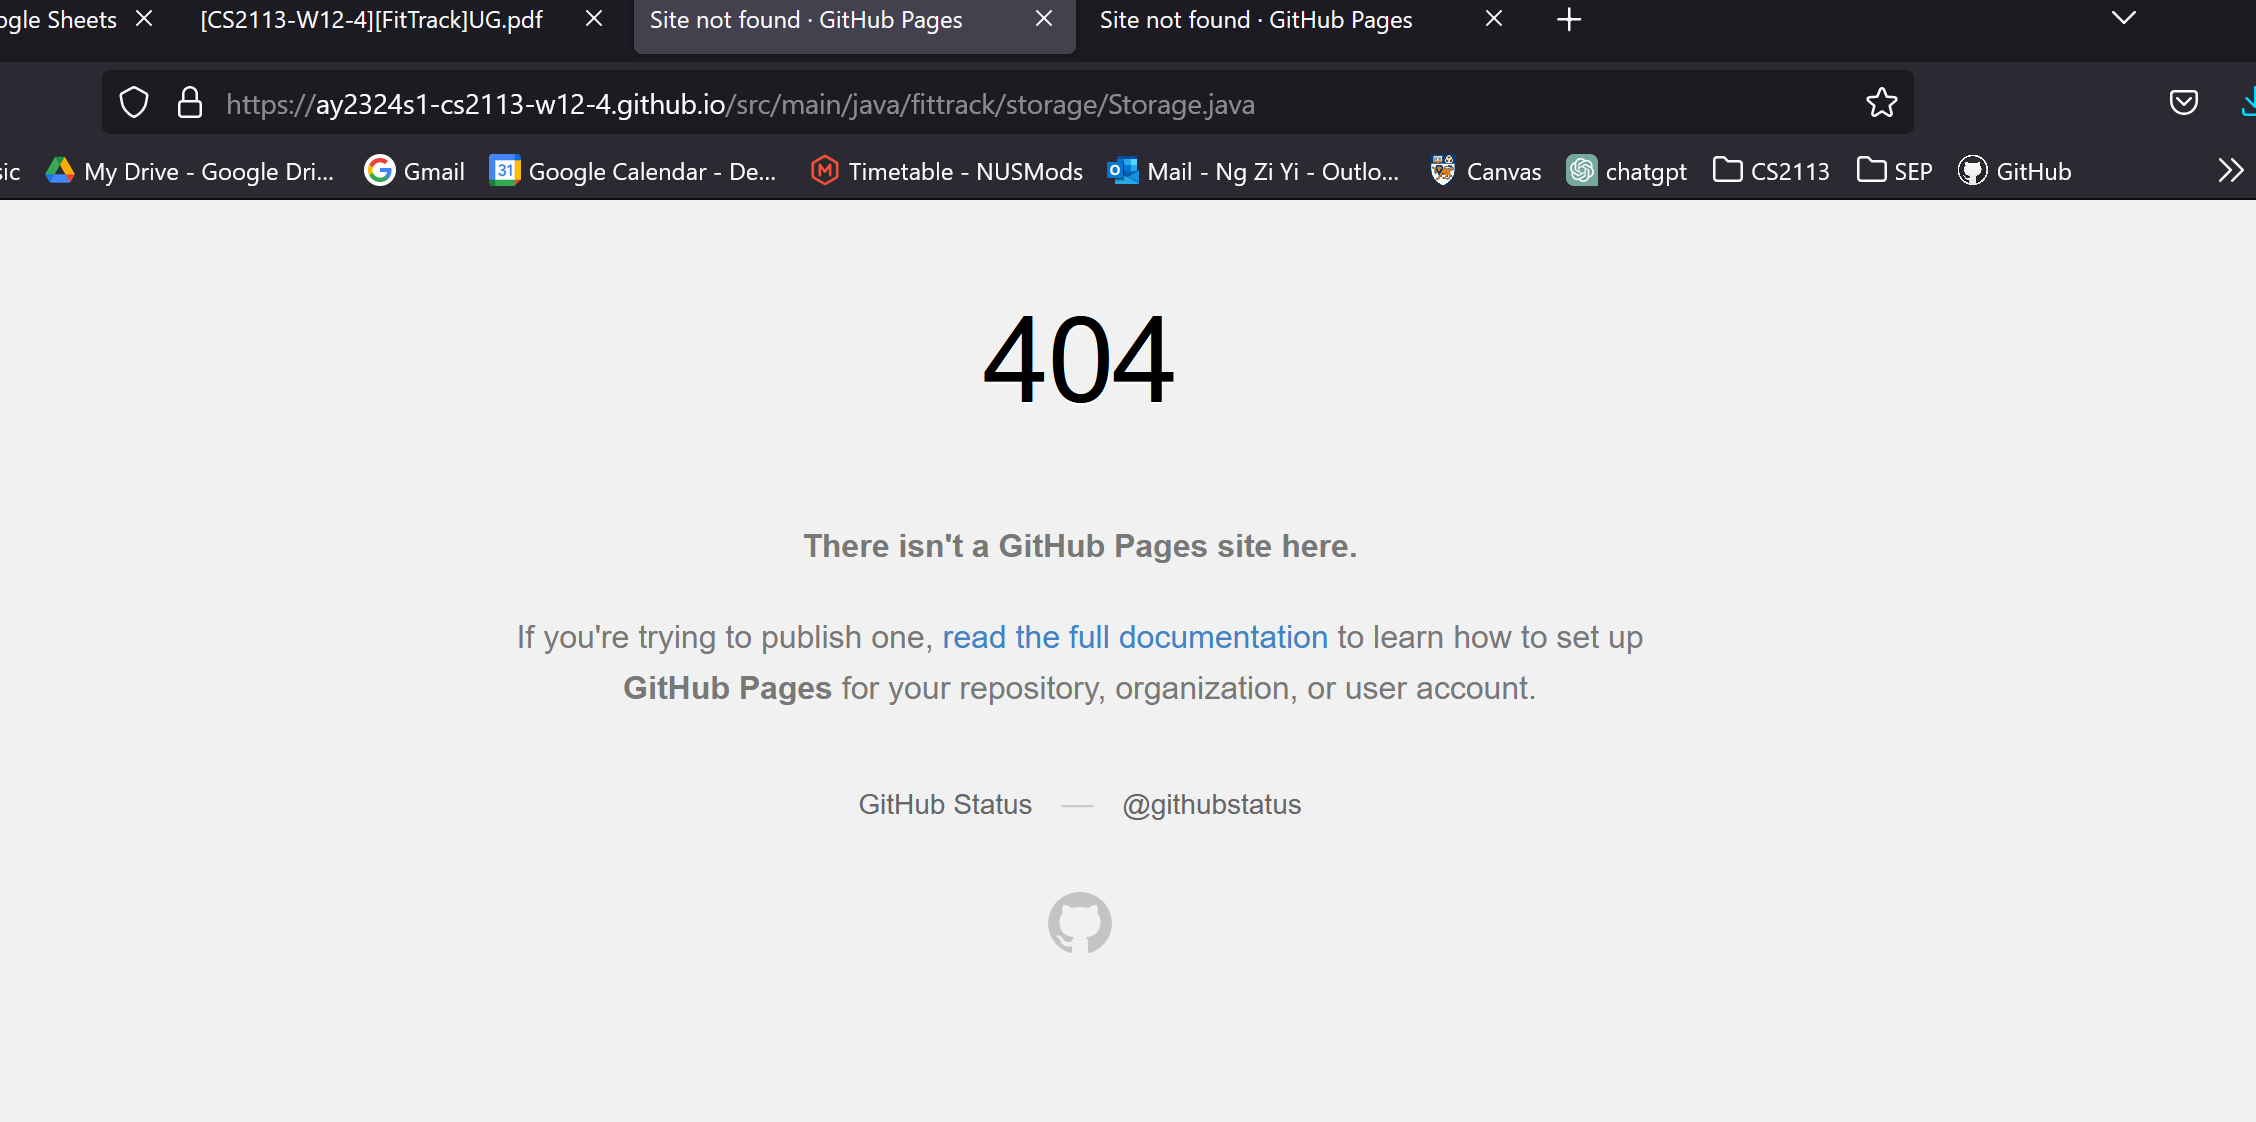The image size is (2256, 1122).
Task: Click the read the full documentation link
Action: [1134, 637]
